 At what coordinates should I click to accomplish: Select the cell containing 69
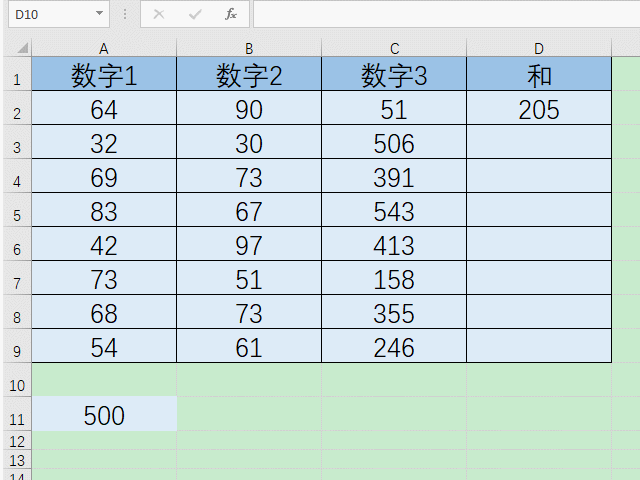click(104, 176)
